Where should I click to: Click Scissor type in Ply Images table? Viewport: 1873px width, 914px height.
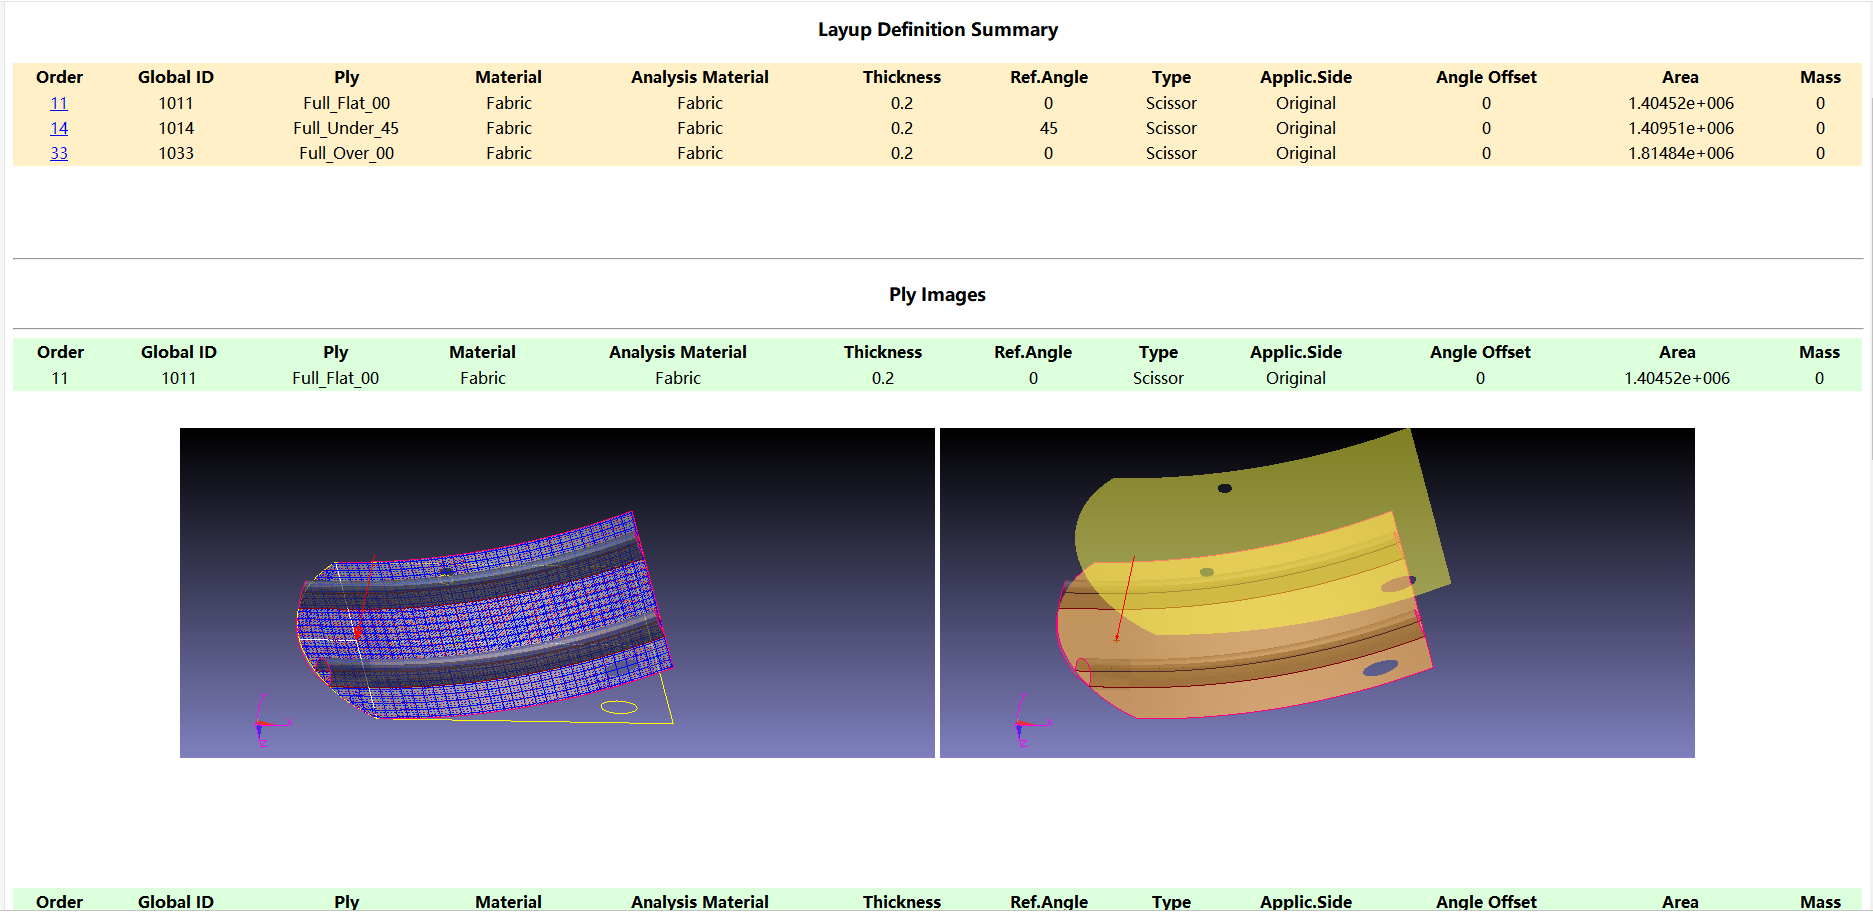click(1158, 378)
